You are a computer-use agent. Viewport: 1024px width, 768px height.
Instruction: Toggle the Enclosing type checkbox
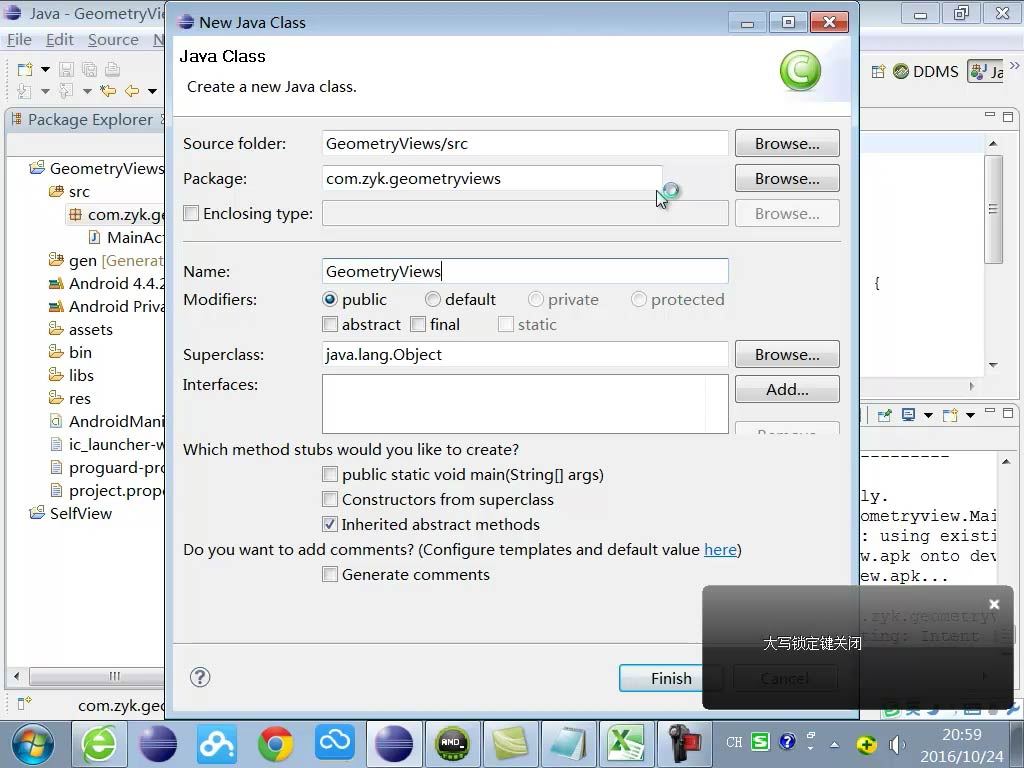[191, 214]
